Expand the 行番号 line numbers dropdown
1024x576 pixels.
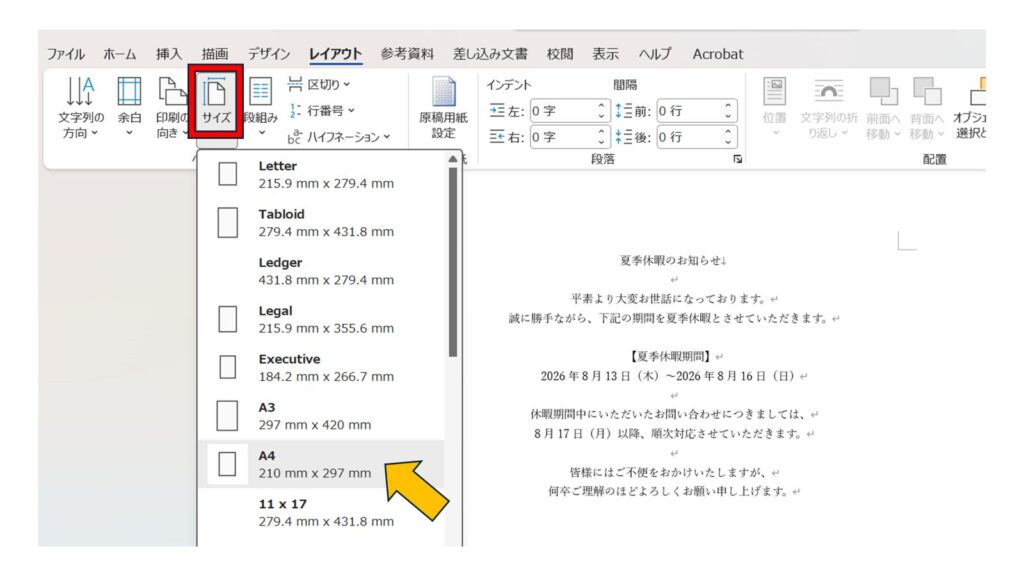point(321,111)
